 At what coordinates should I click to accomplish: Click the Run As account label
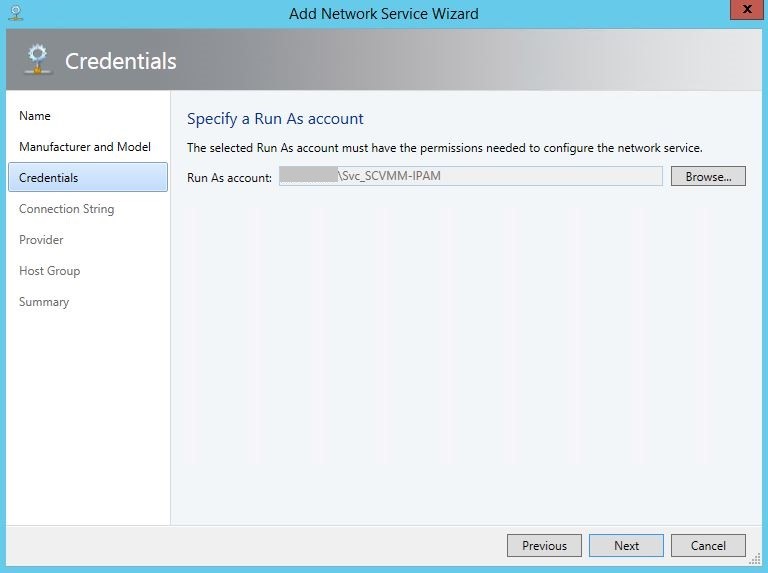(229, 178)
